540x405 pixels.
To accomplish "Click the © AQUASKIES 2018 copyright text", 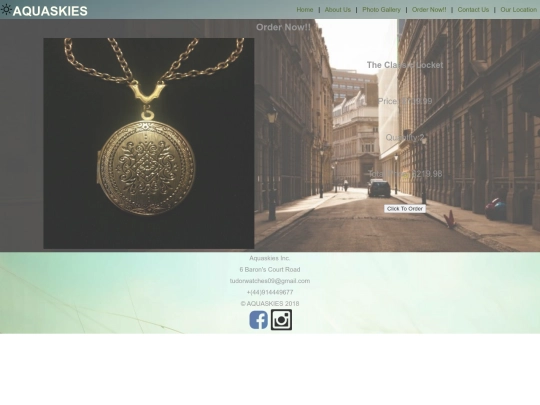I will 270,304.
